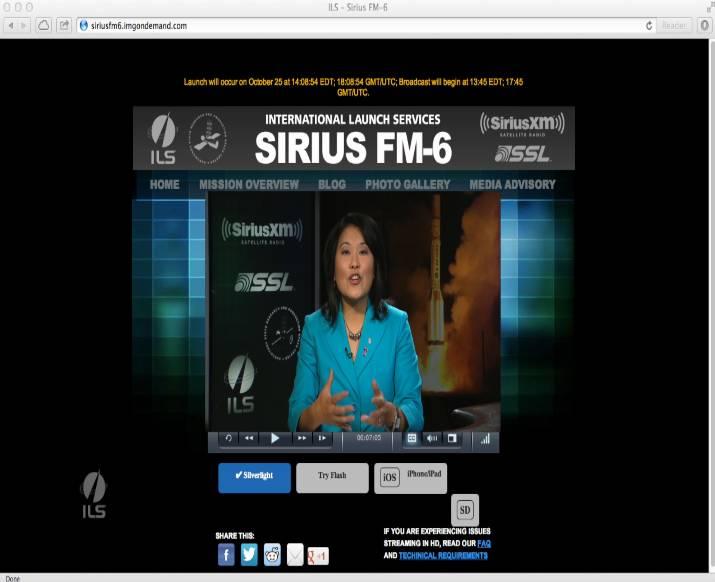715x582 pixels.
Task: Toggle the SD quality button
Action: 465,510
